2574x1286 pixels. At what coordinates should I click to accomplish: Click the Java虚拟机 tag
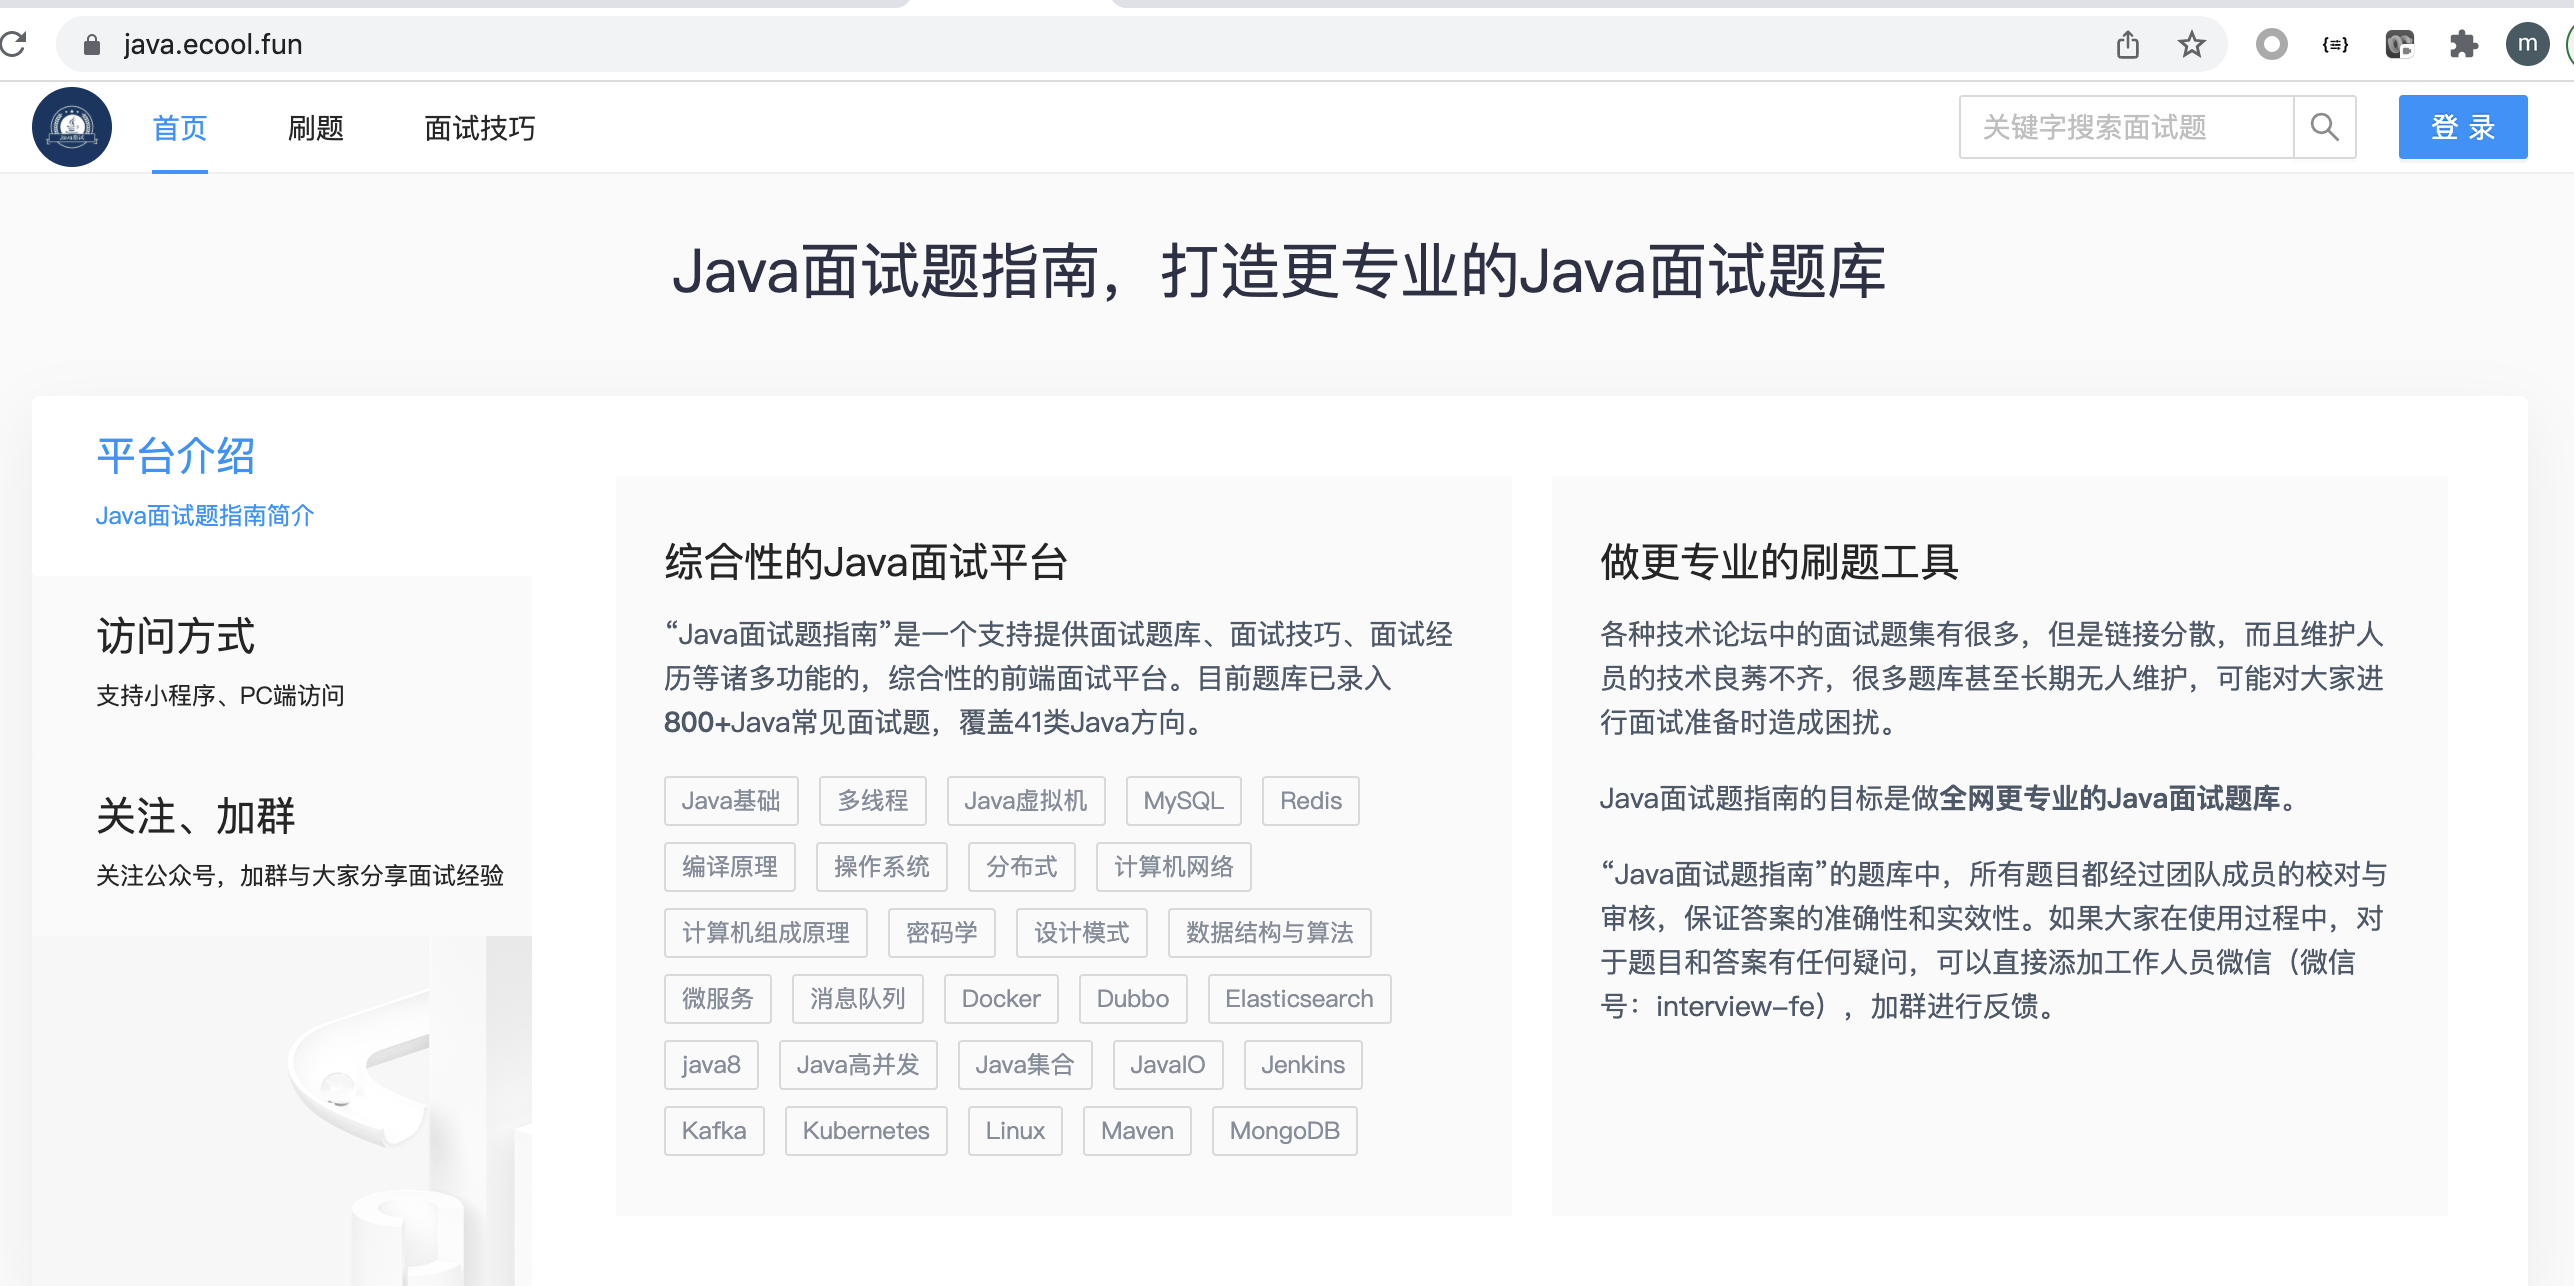1026,801
